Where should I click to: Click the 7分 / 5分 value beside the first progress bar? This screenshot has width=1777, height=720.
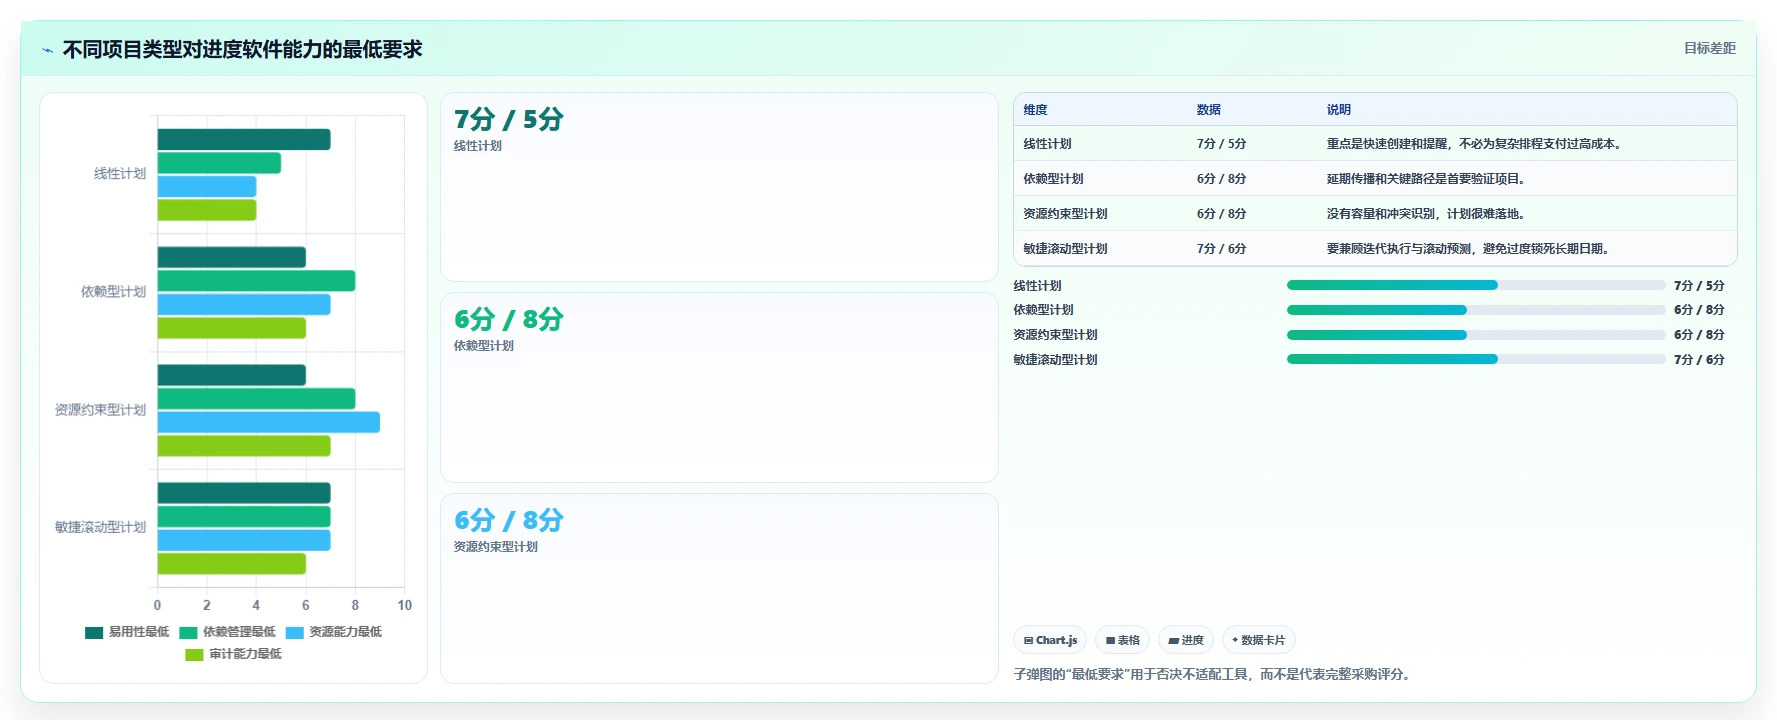(1699, 286)
